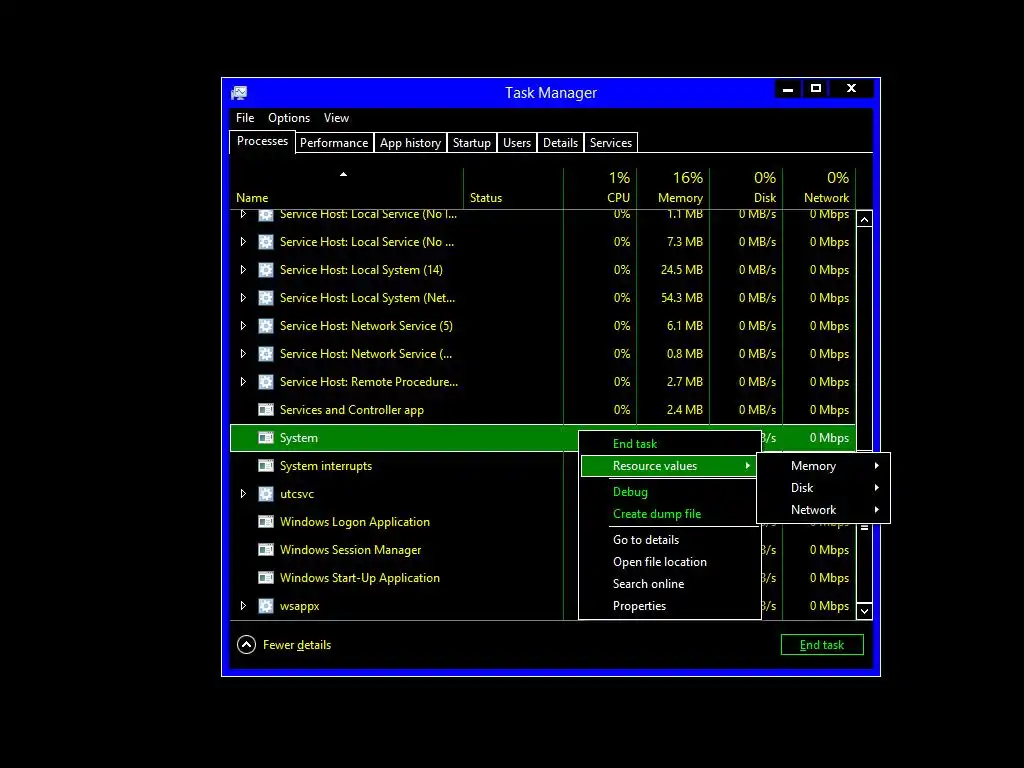Image resolution: width=1024 pixels, height=768 pixels.
Task: Select the Services and Controller app row
Action: tap(543, 410)
